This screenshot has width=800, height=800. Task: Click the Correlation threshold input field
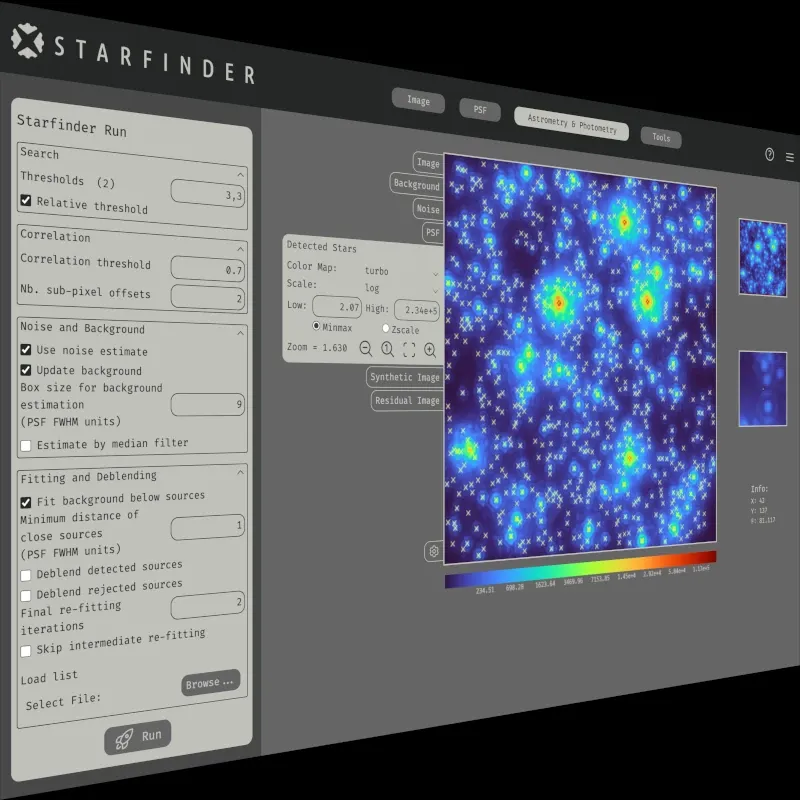pos(208,269)
